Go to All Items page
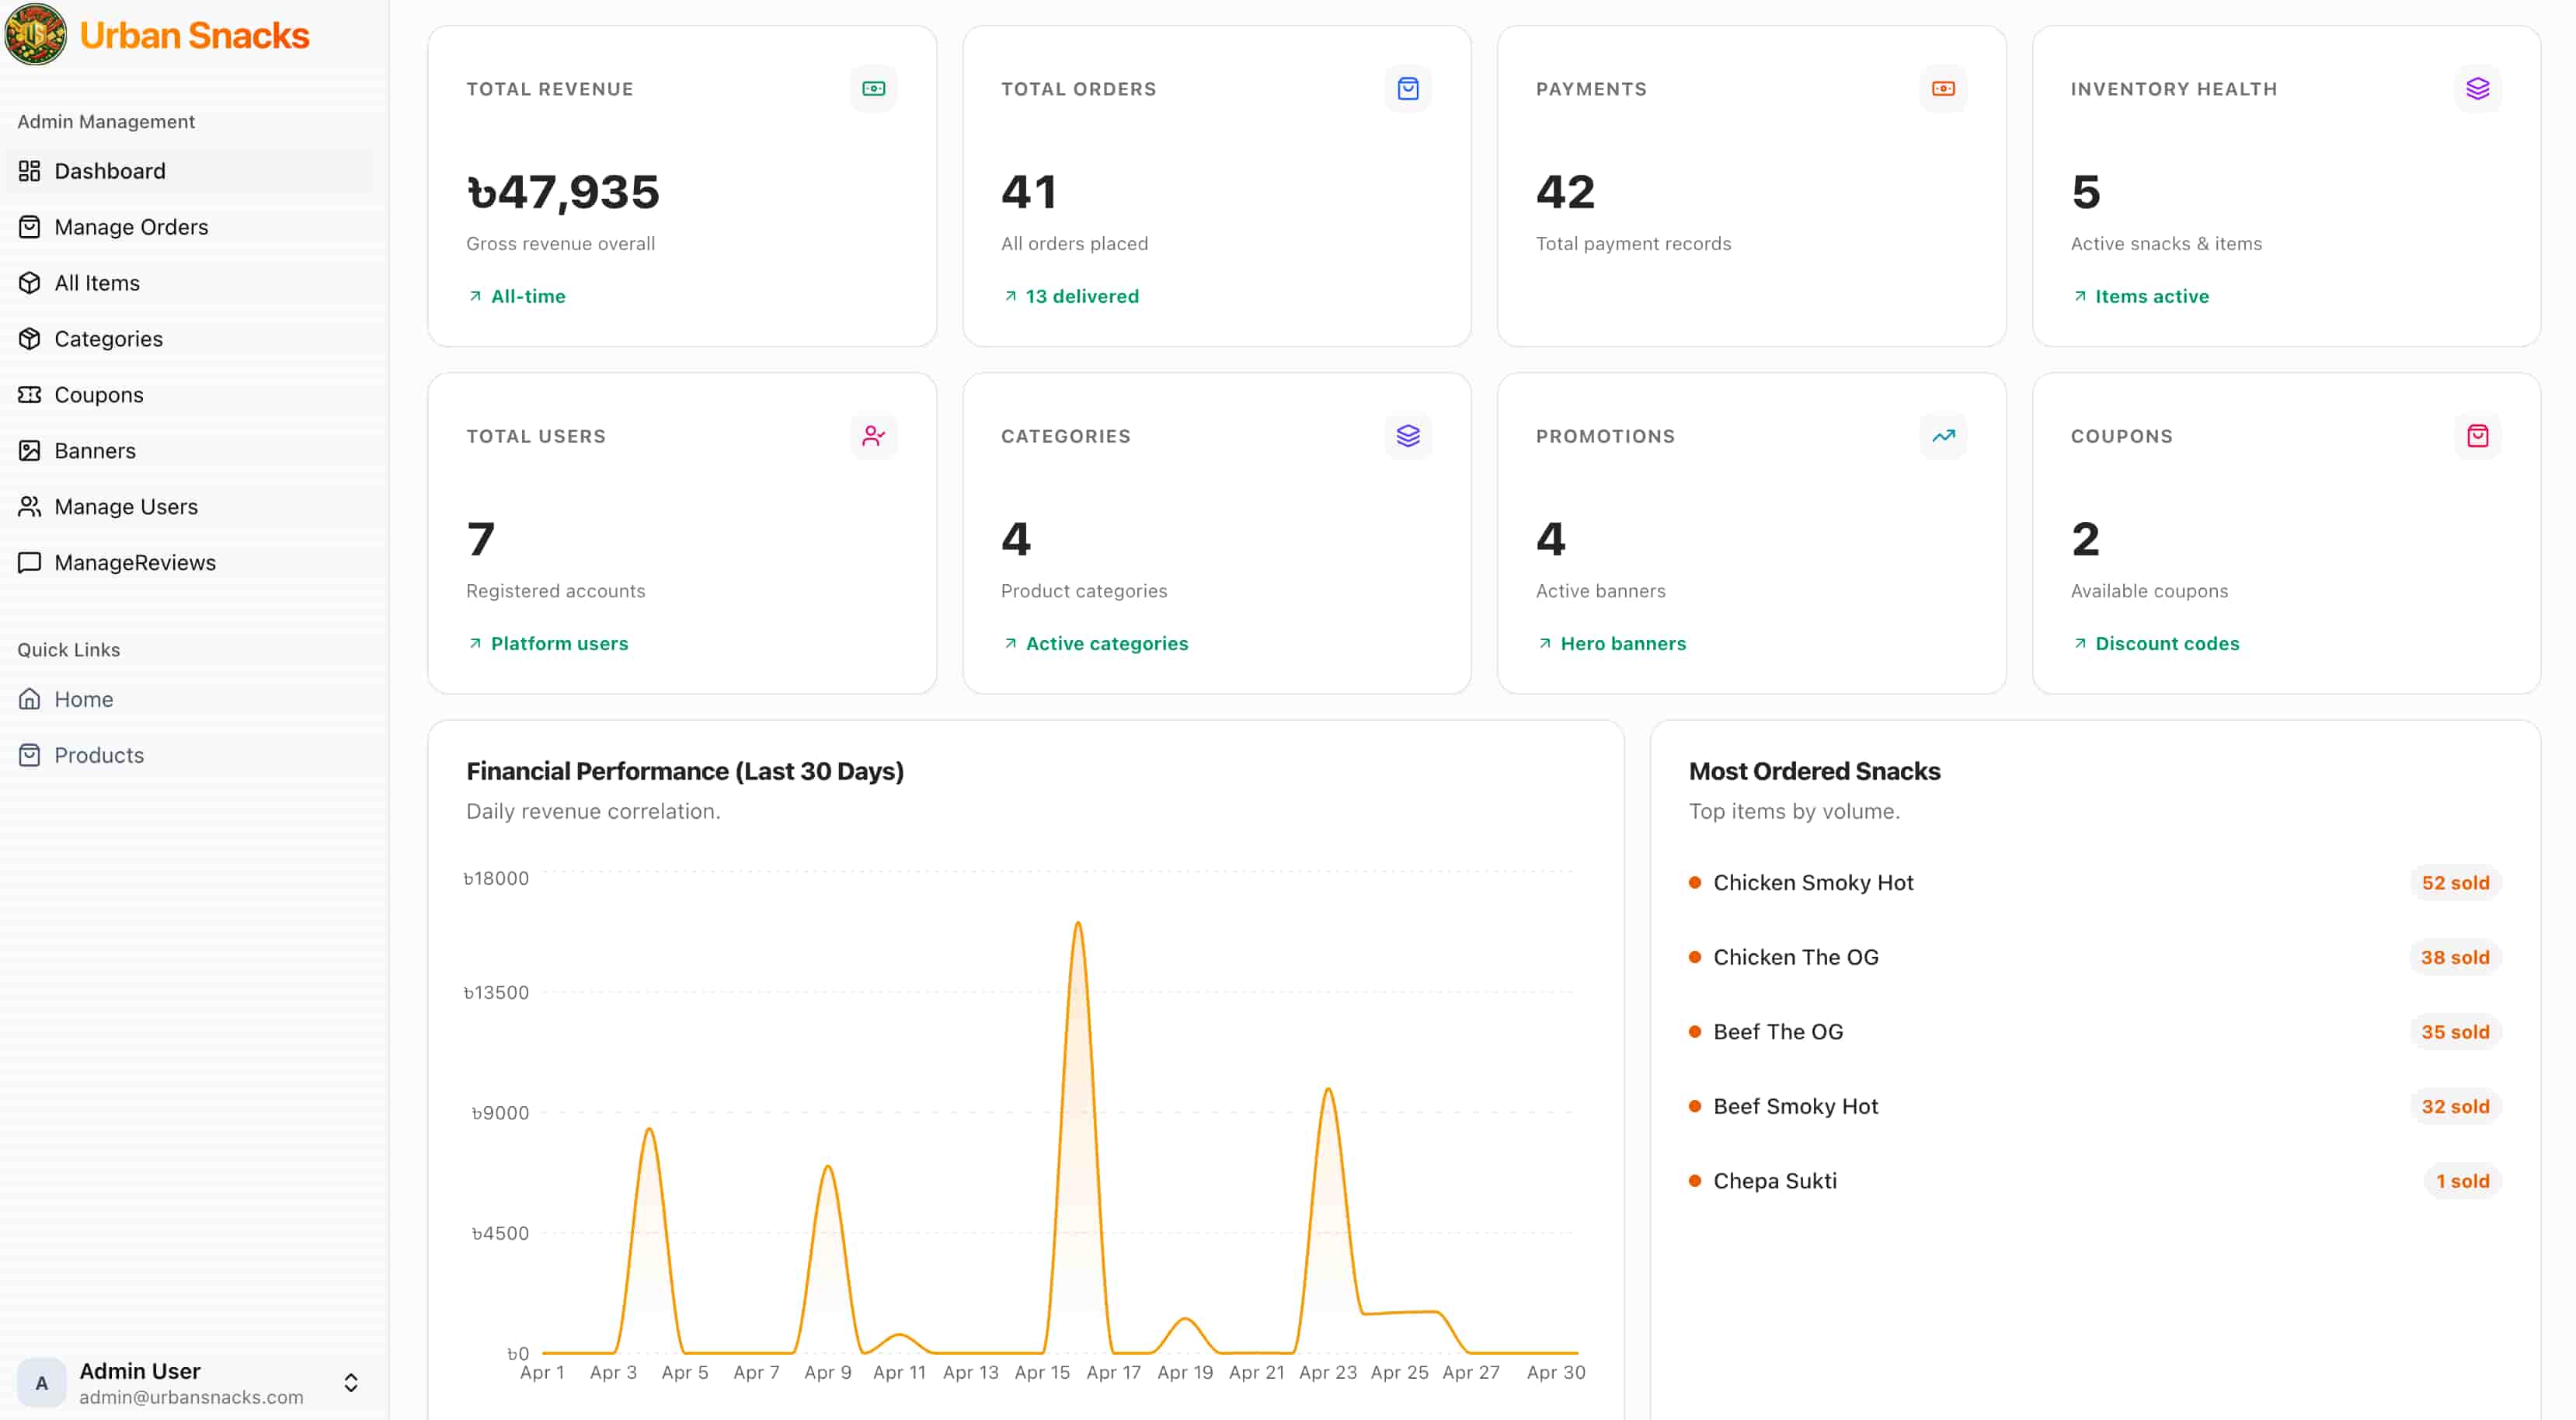 click(x=190, y=283)
